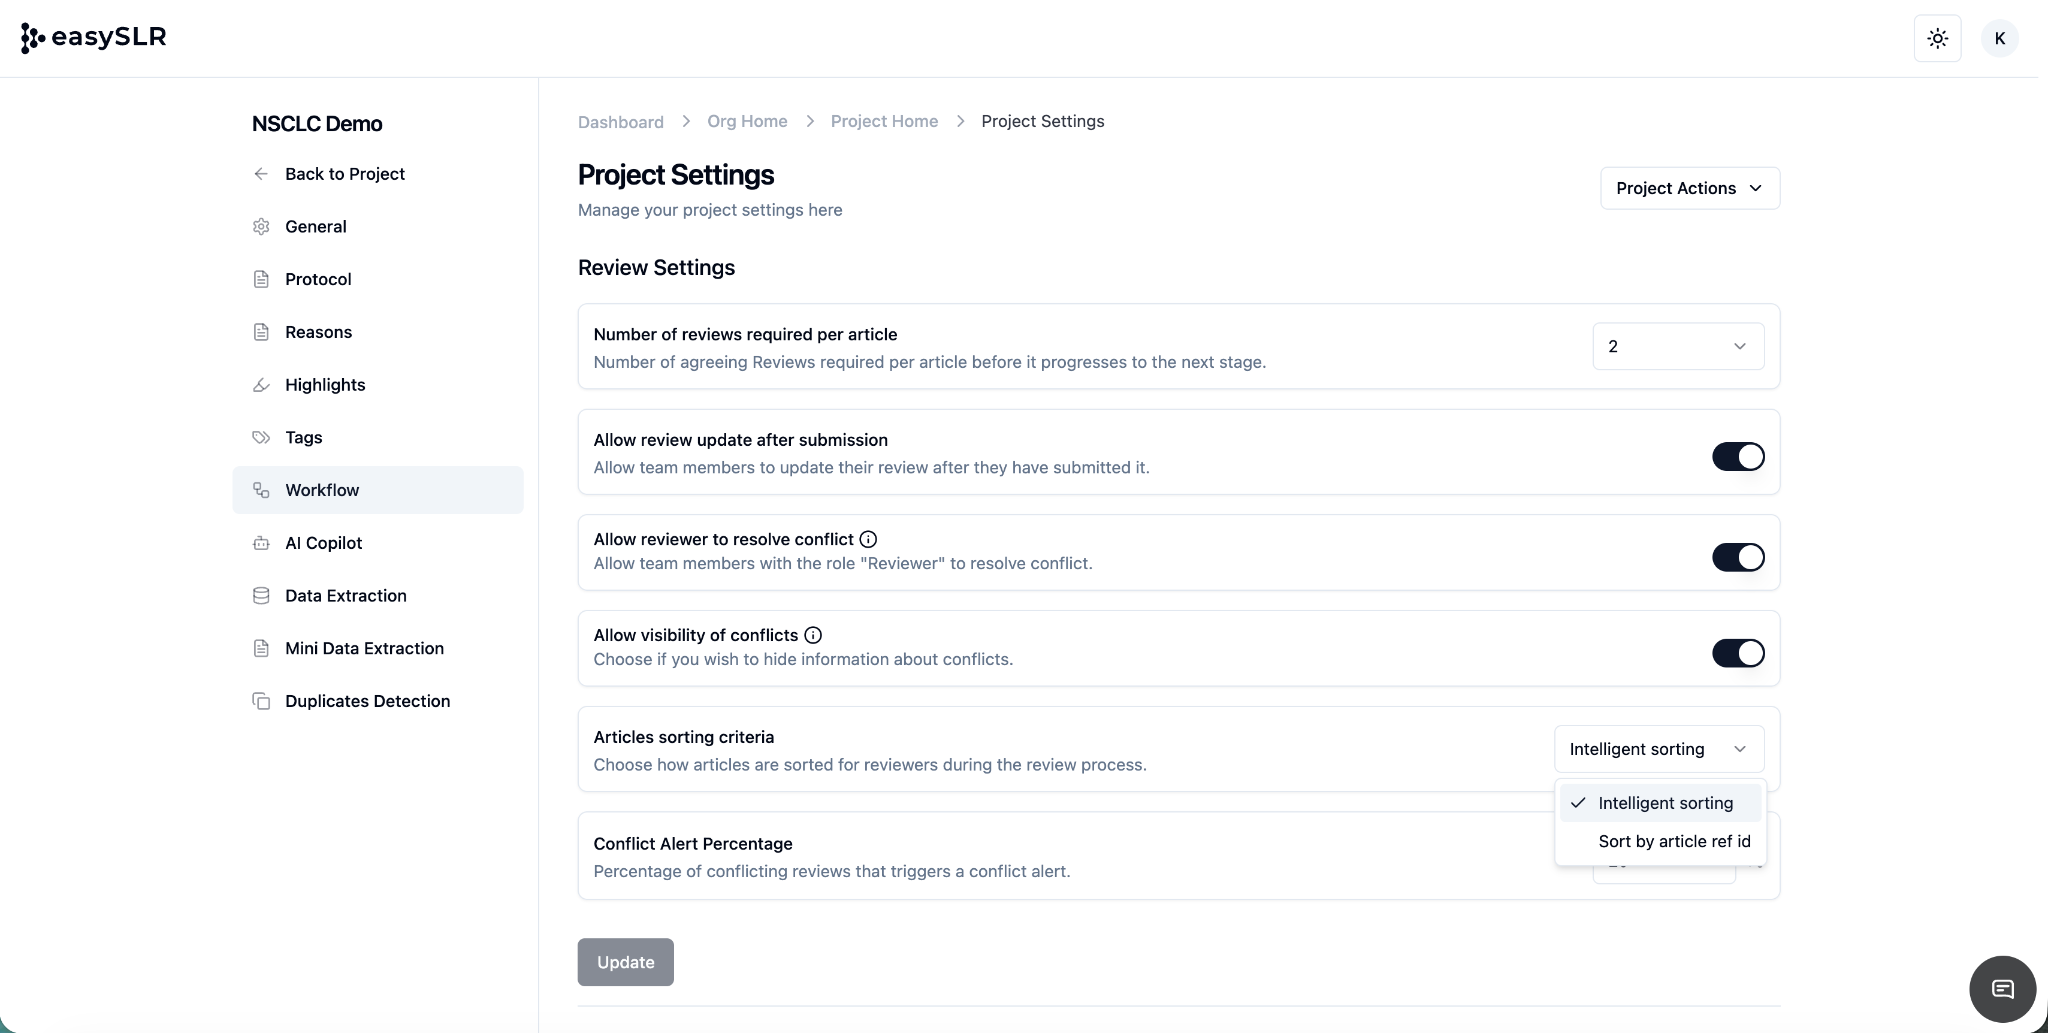The image size is (2048, 1033).
Task: Open Duplicates Detection in sidebar
Action: (x=367, y=701)
